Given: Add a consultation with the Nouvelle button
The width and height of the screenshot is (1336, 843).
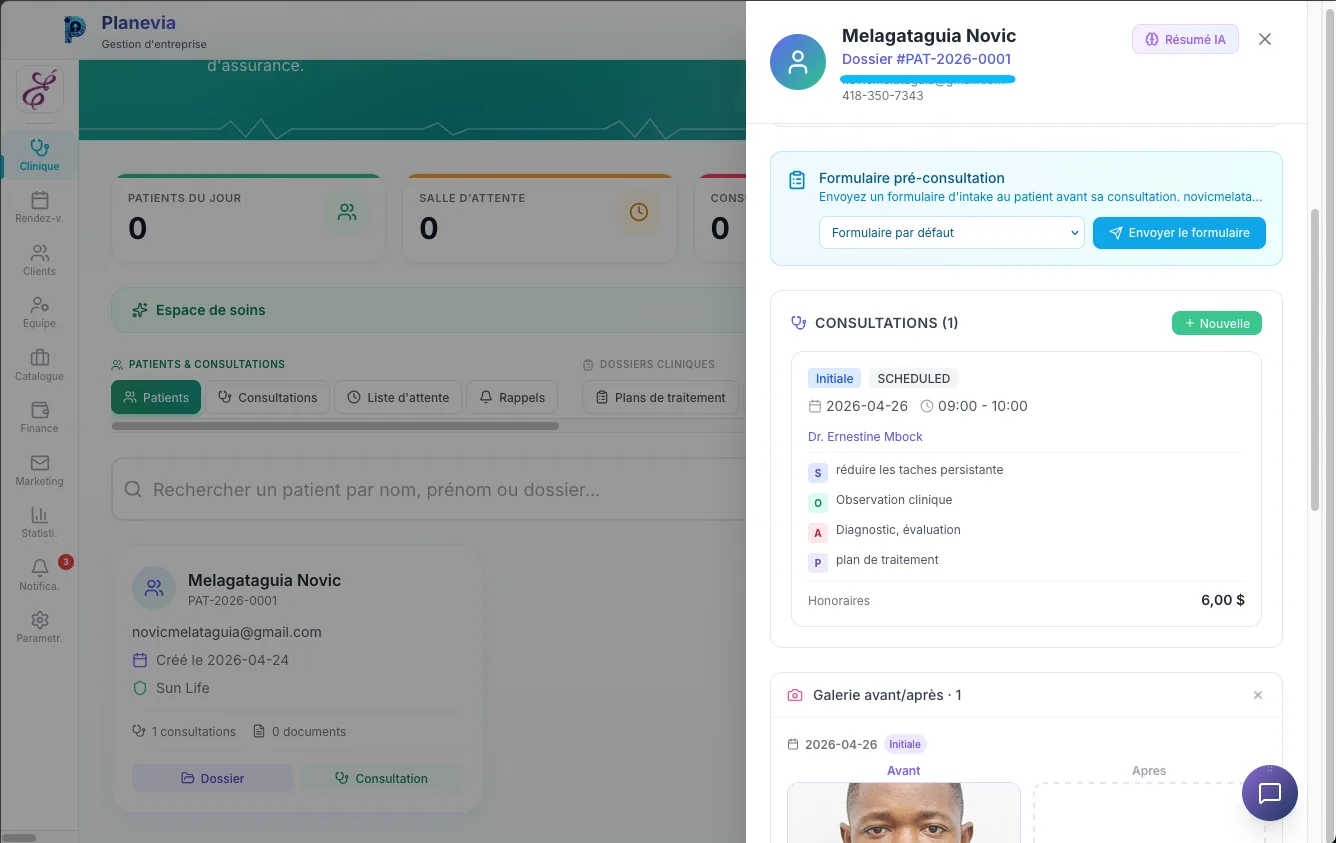Looking at the screenshot, I should (x=1217, y=323).
